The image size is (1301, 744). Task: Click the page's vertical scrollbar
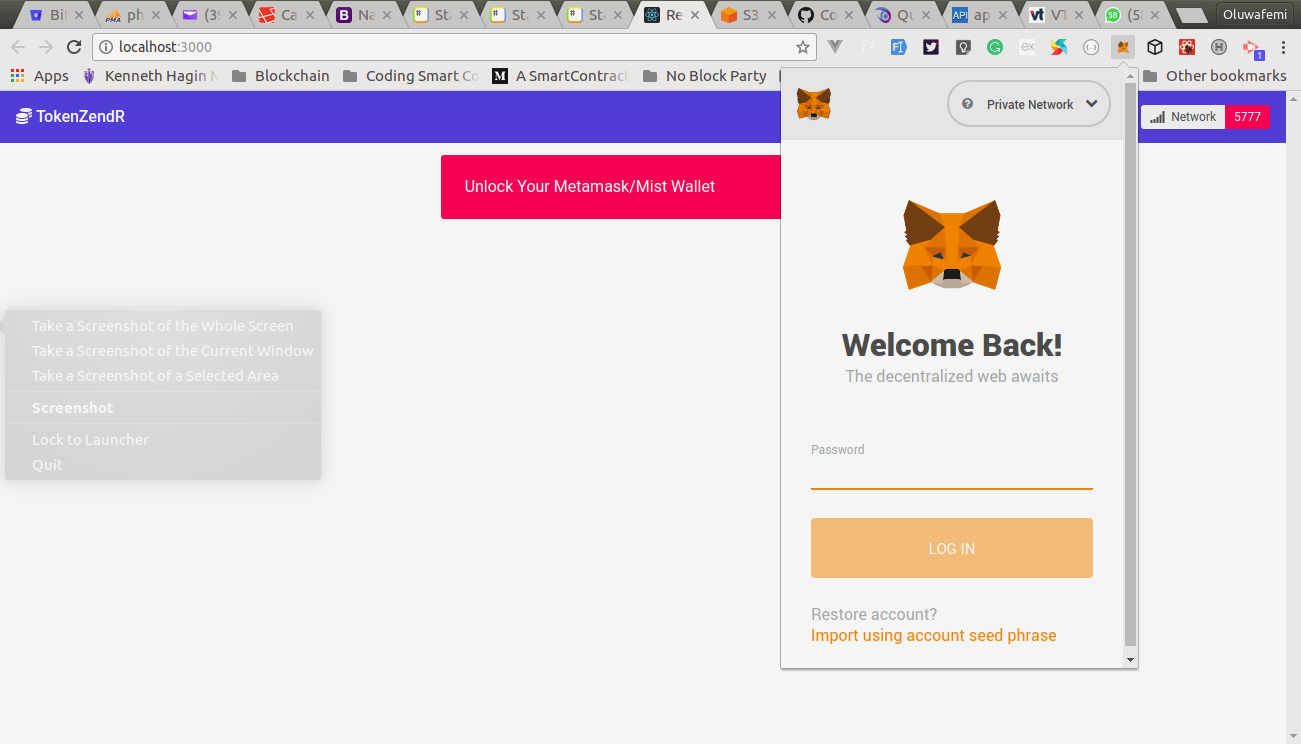tap(1292, 417)
